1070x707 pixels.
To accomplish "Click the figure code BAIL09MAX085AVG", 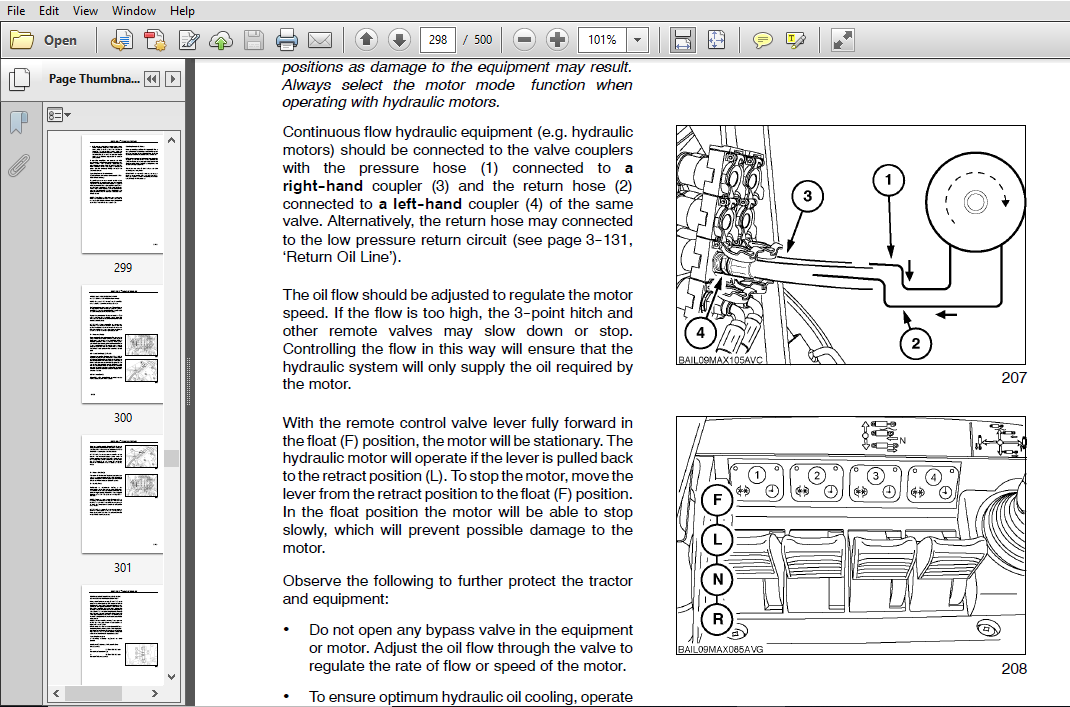I will [x=721, y=650].
